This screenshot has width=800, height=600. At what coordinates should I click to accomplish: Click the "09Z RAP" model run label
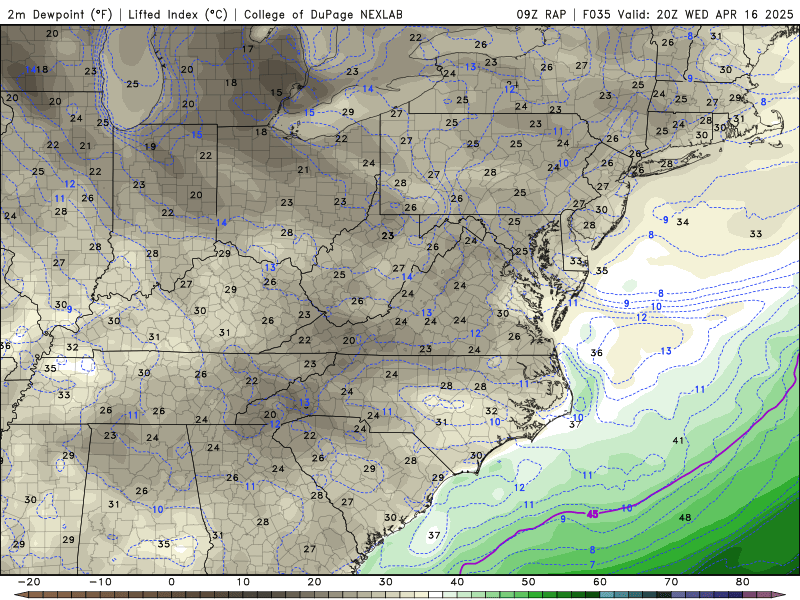pos(541,14)
